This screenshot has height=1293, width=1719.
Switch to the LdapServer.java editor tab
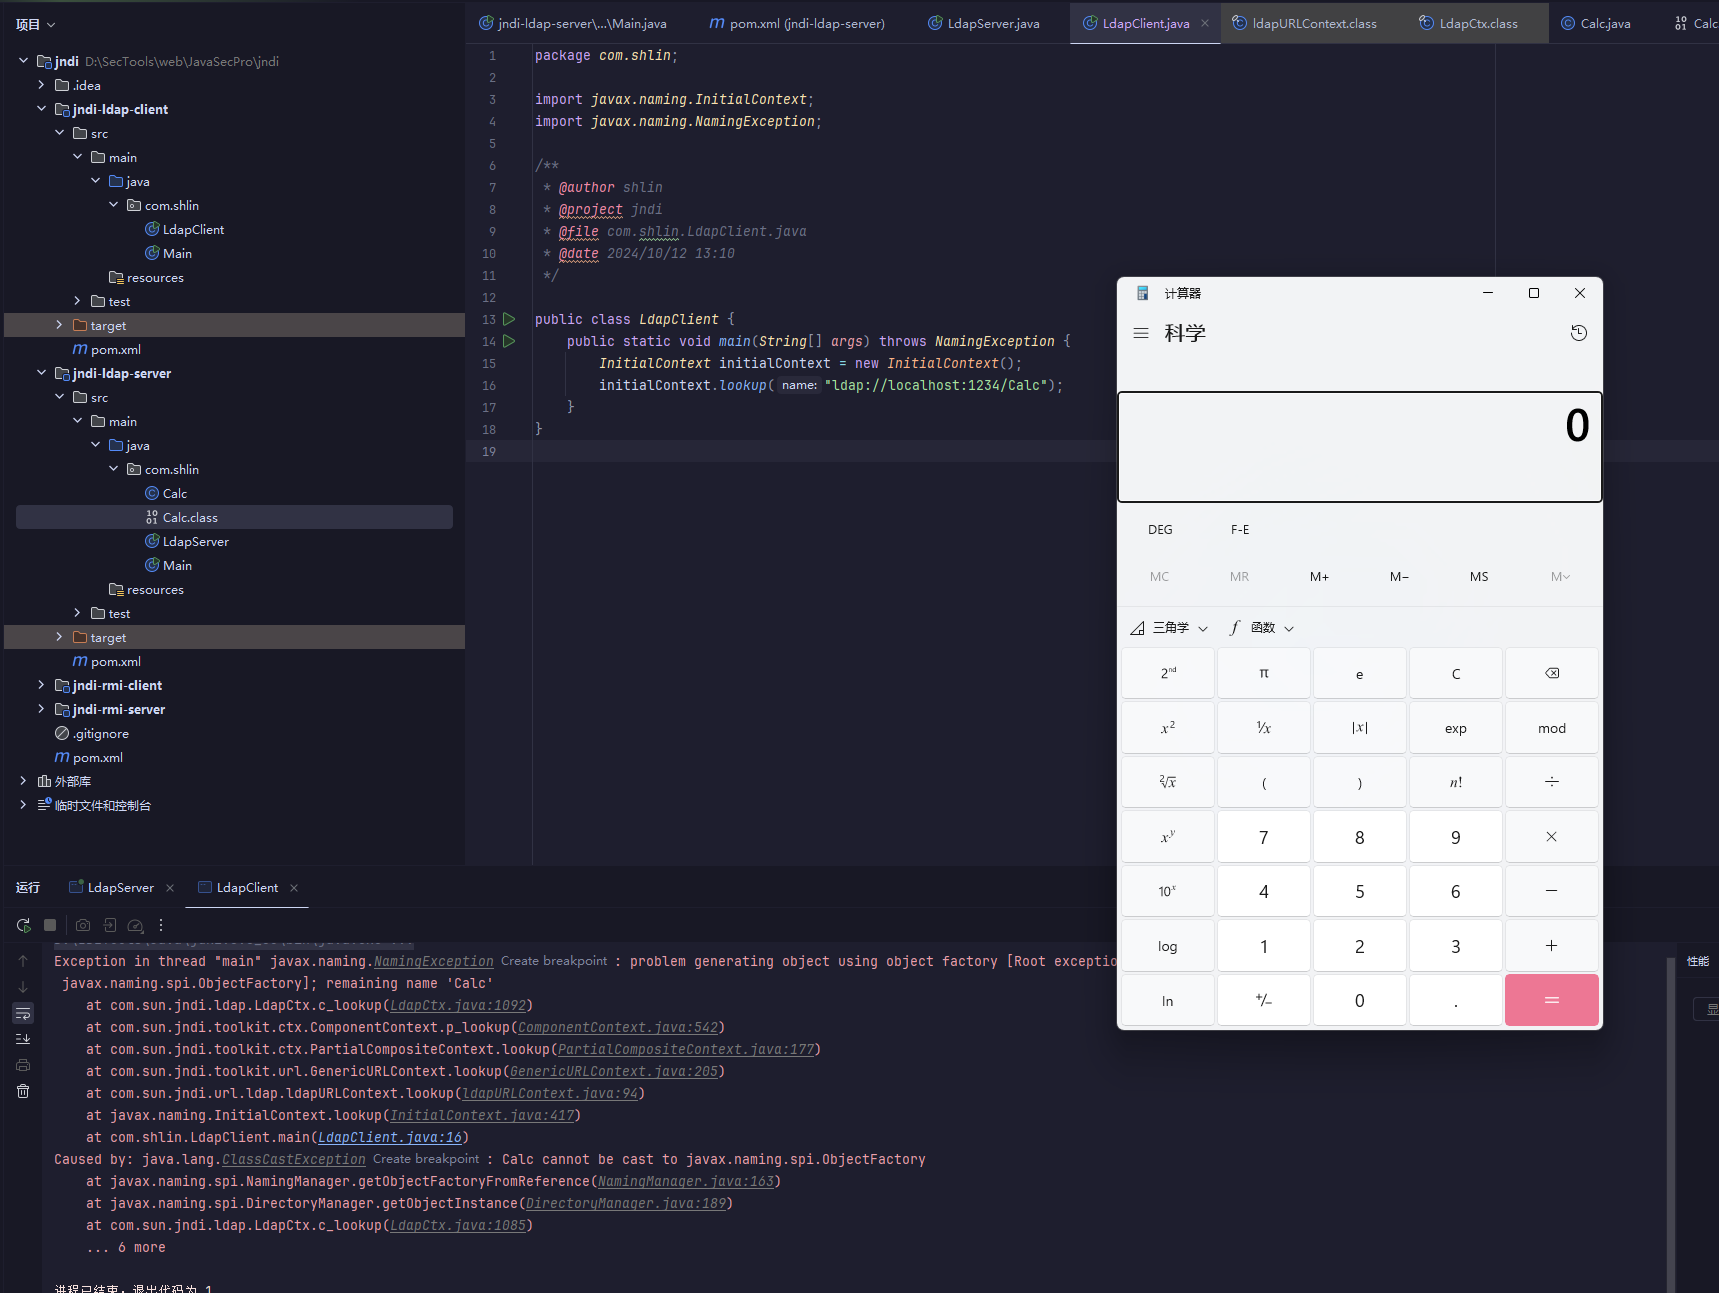[x=992, y=23]
